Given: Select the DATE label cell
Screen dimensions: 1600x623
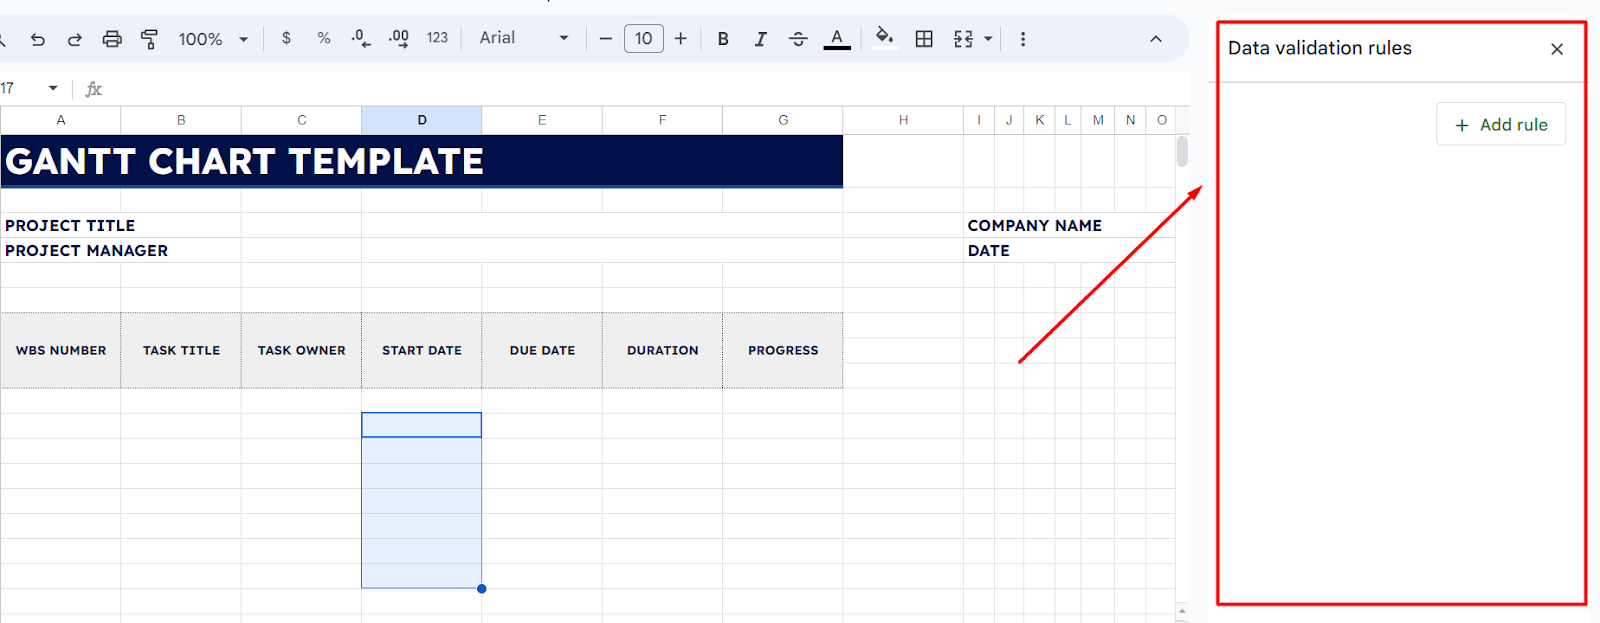Looking at the screenshot, I should click(x=989, y=250).
